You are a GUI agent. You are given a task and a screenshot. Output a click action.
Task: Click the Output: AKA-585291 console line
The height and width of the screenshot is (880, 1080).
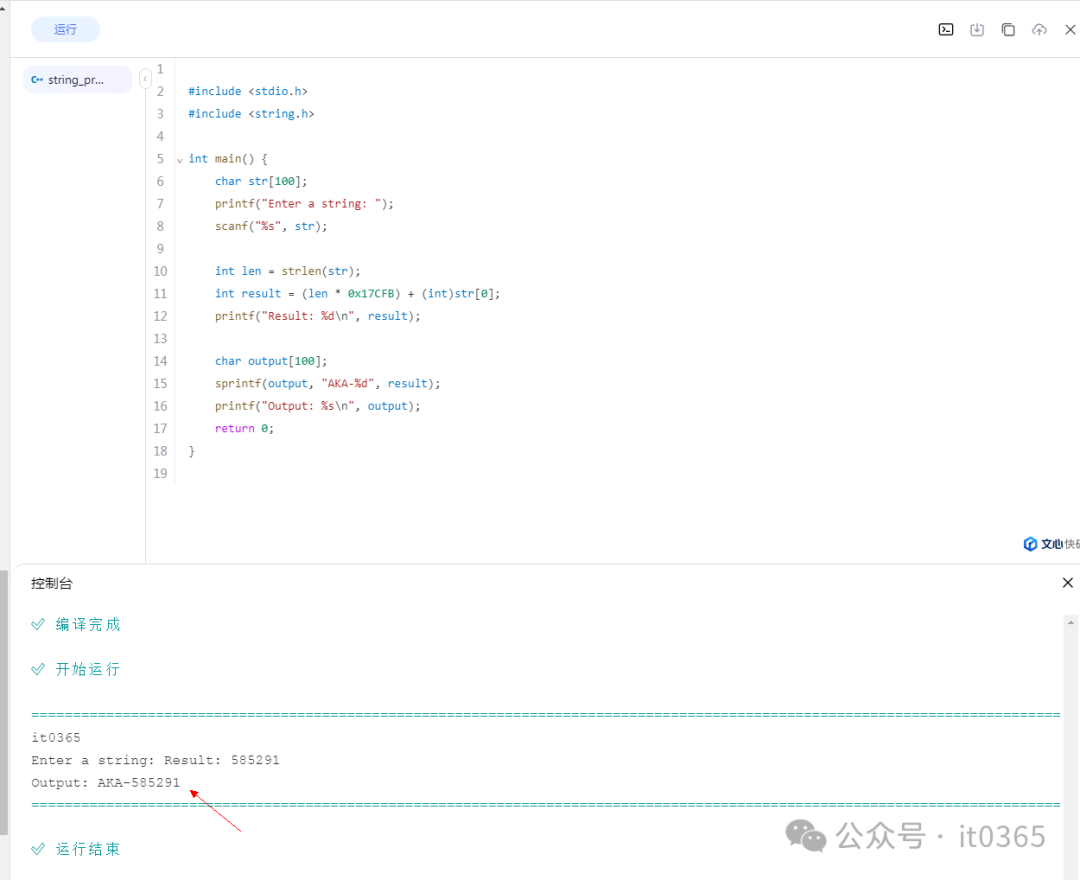point(106,783)
